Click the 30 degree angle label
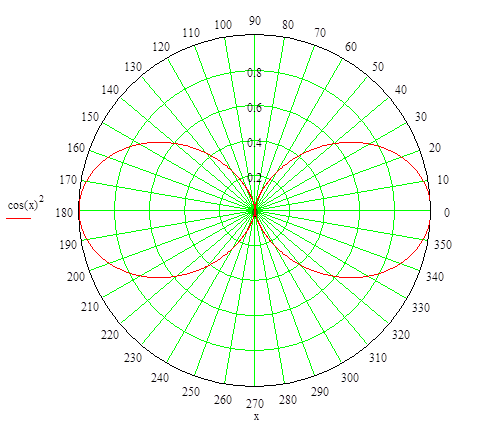Viewport: 486px width, 440px height. tap(421, 117)
